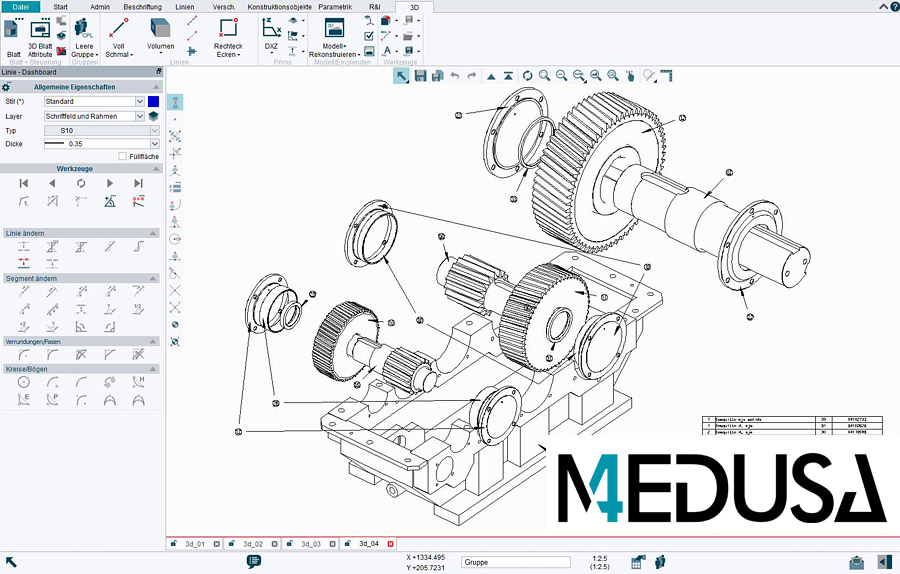The image size is (900, 574).
Task: Close the 3d_04 sheet tab
Action: 390,544
